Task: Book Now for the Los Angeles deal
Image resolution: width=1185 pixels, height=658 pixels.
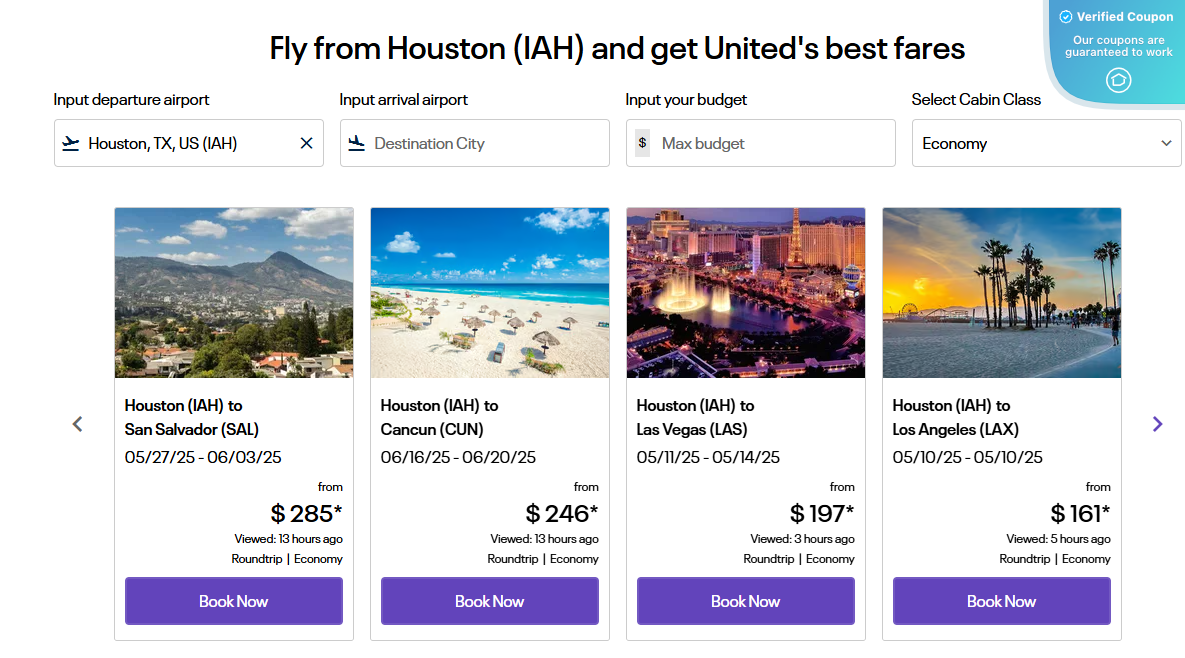Action: click(x=1001, y=601)
